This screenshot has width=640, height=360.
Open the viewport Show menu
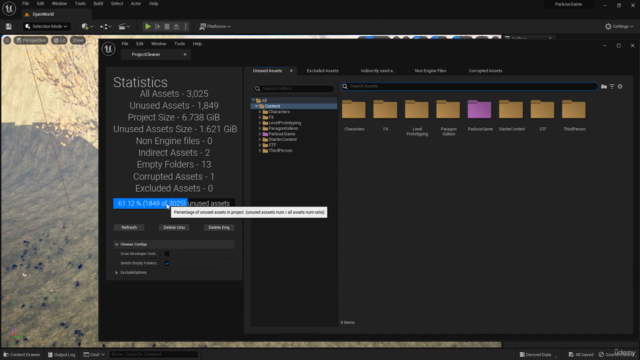point(78,40)
